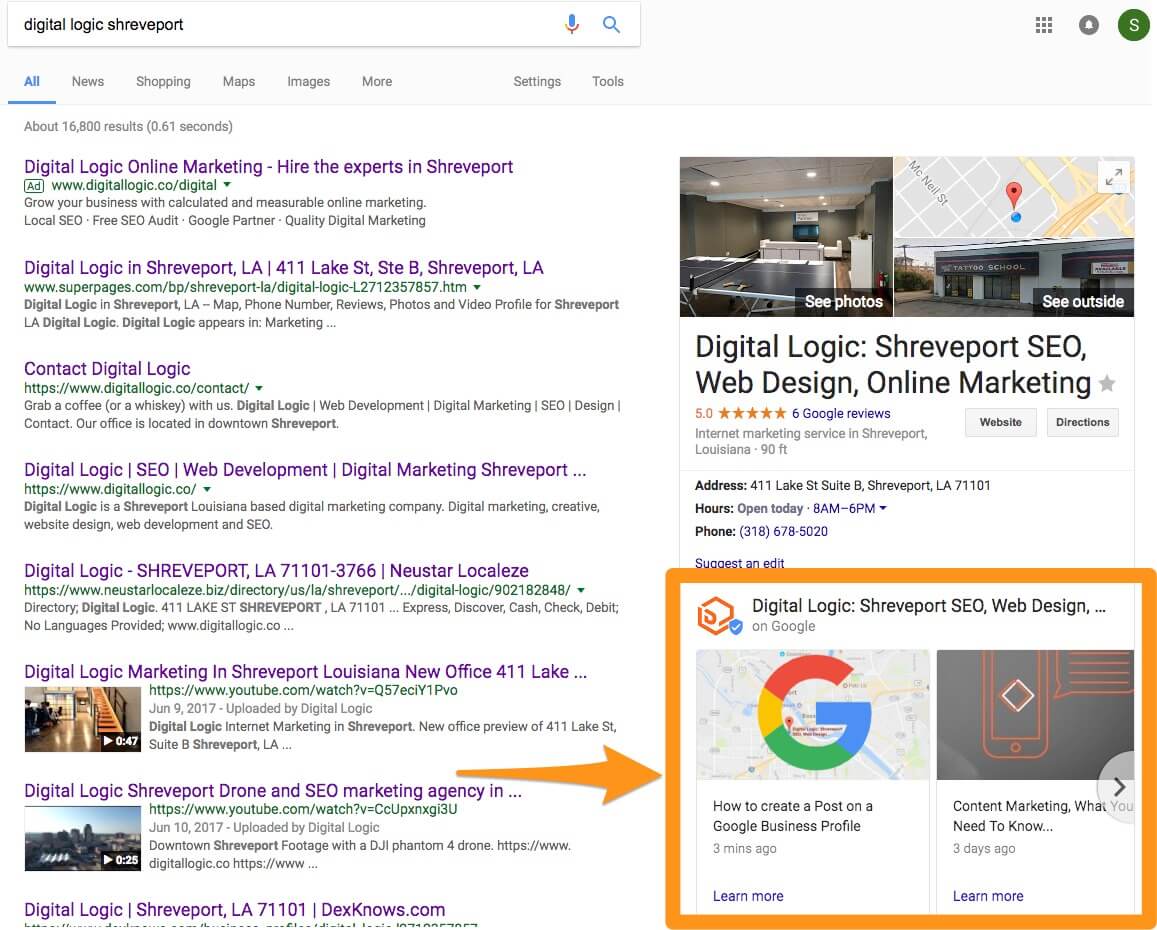Open the Content Marketing post image
Screen dimensions: 1157x930
click(x=1035, y=714)
